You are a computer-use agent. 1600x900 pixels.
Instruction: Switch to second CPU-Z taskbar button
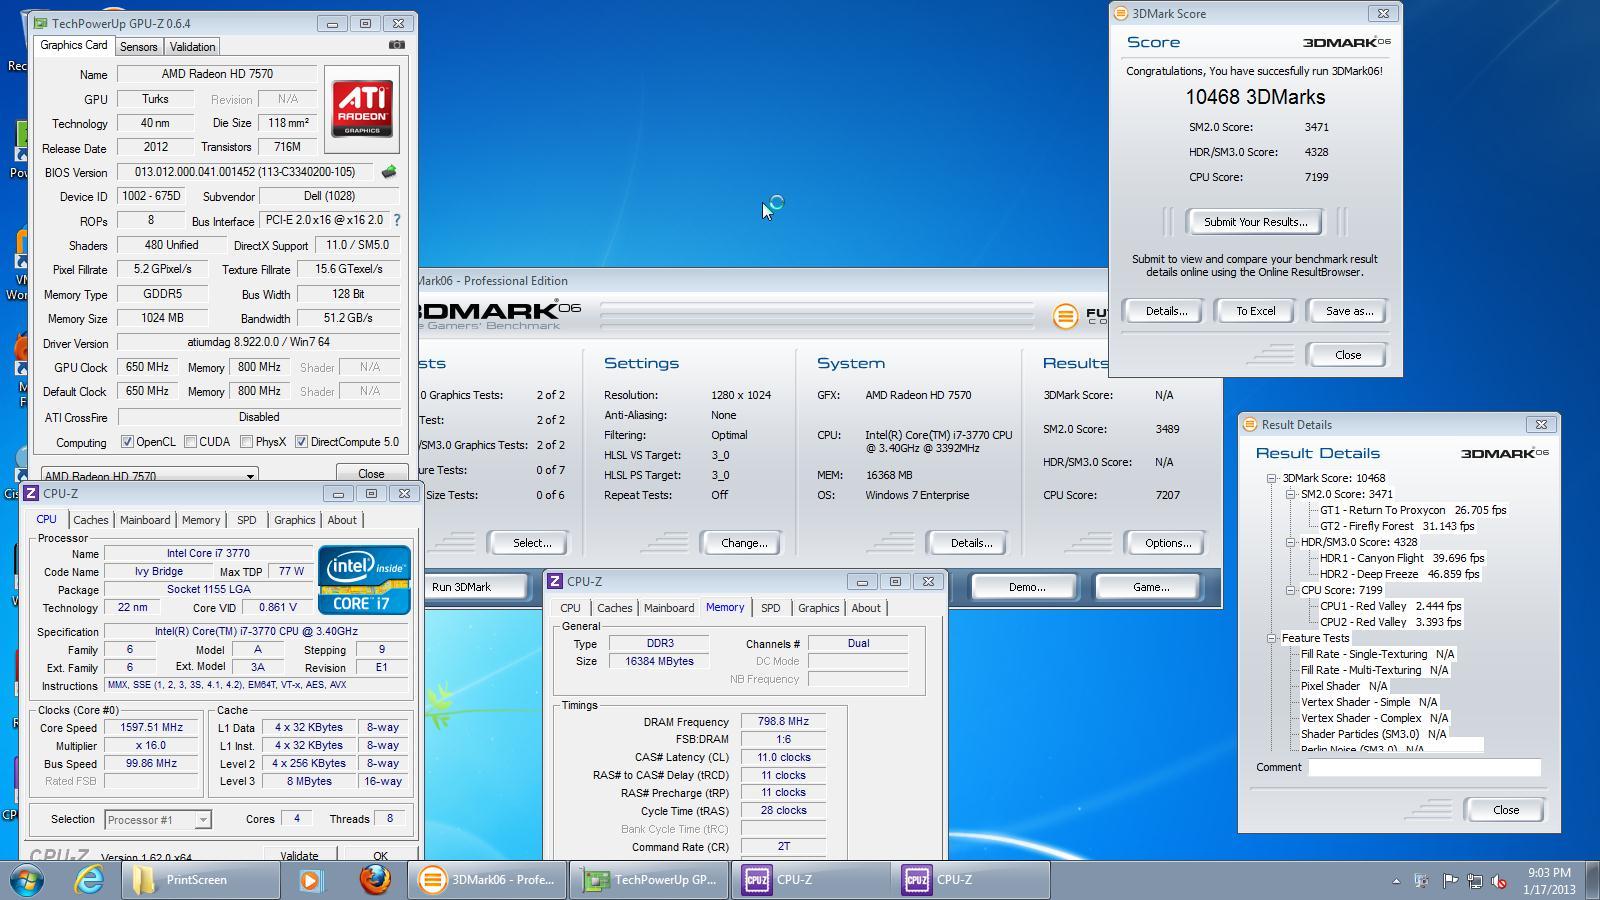(971, 880)
